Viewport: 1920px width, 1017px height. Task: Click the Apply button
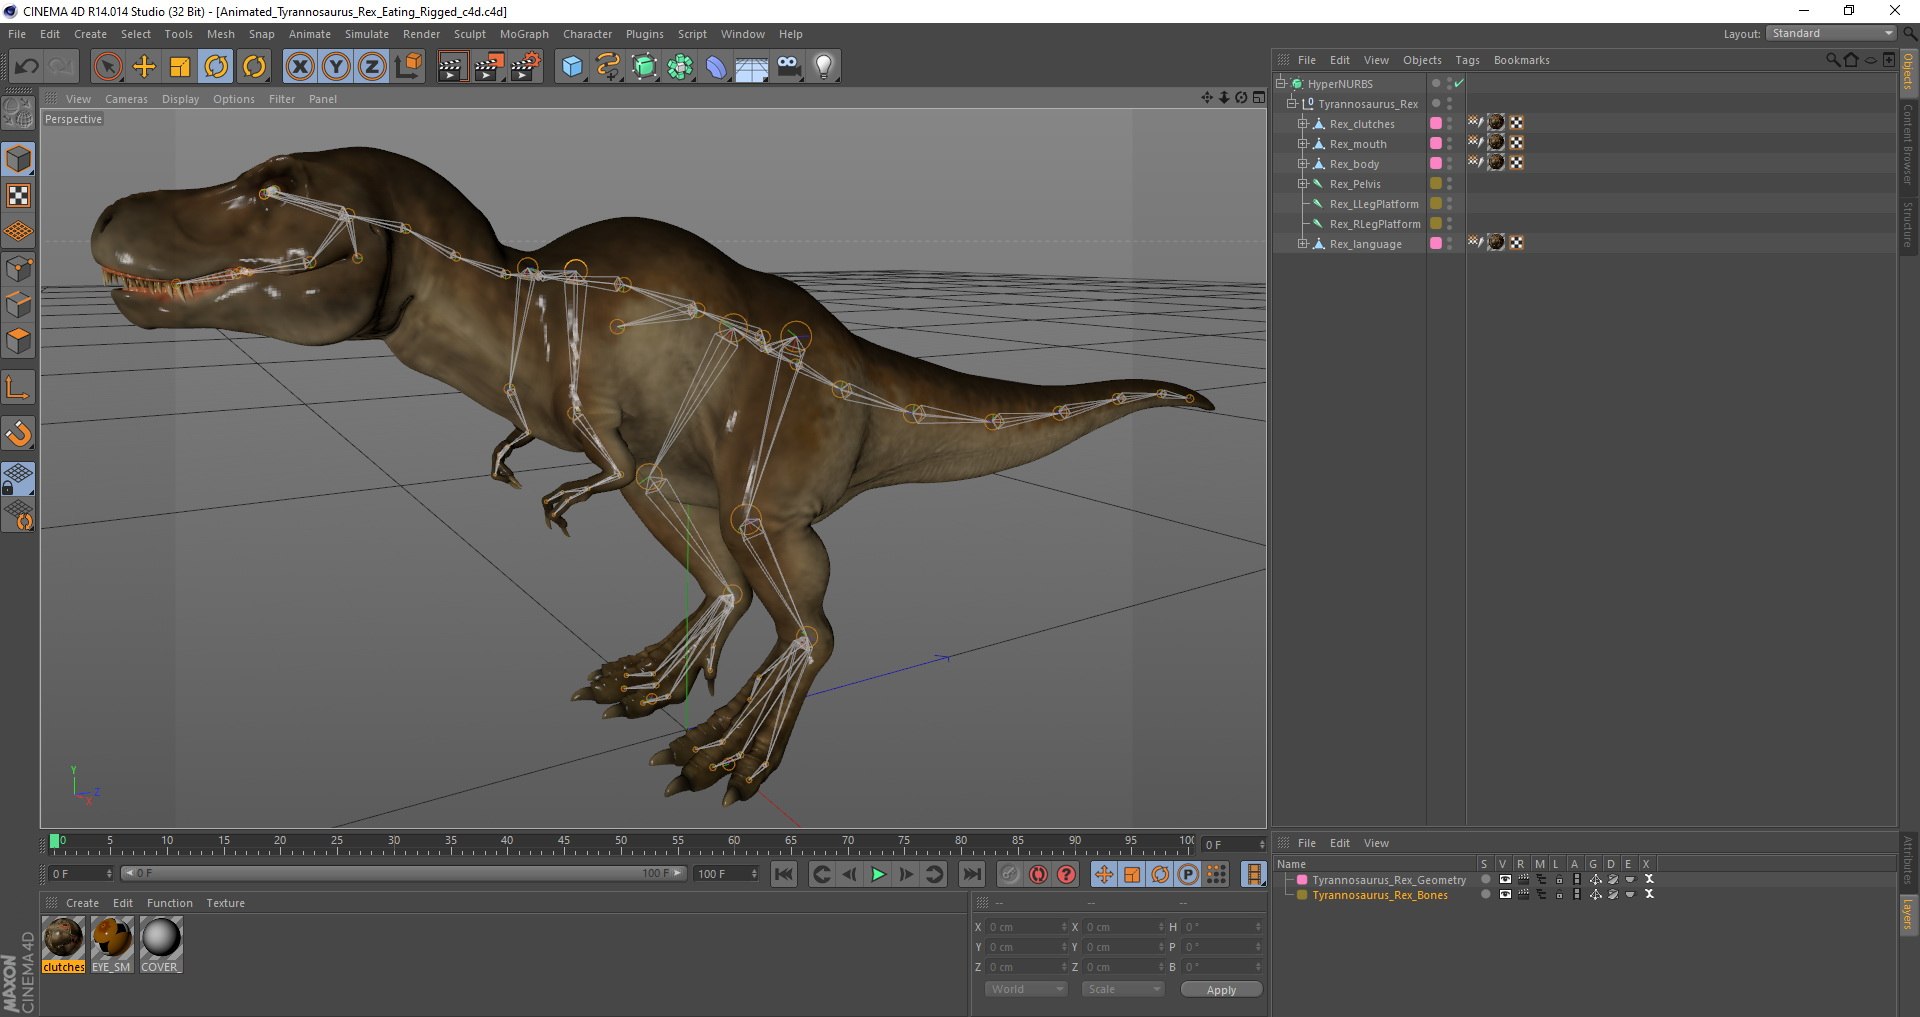coord(1221,990)
